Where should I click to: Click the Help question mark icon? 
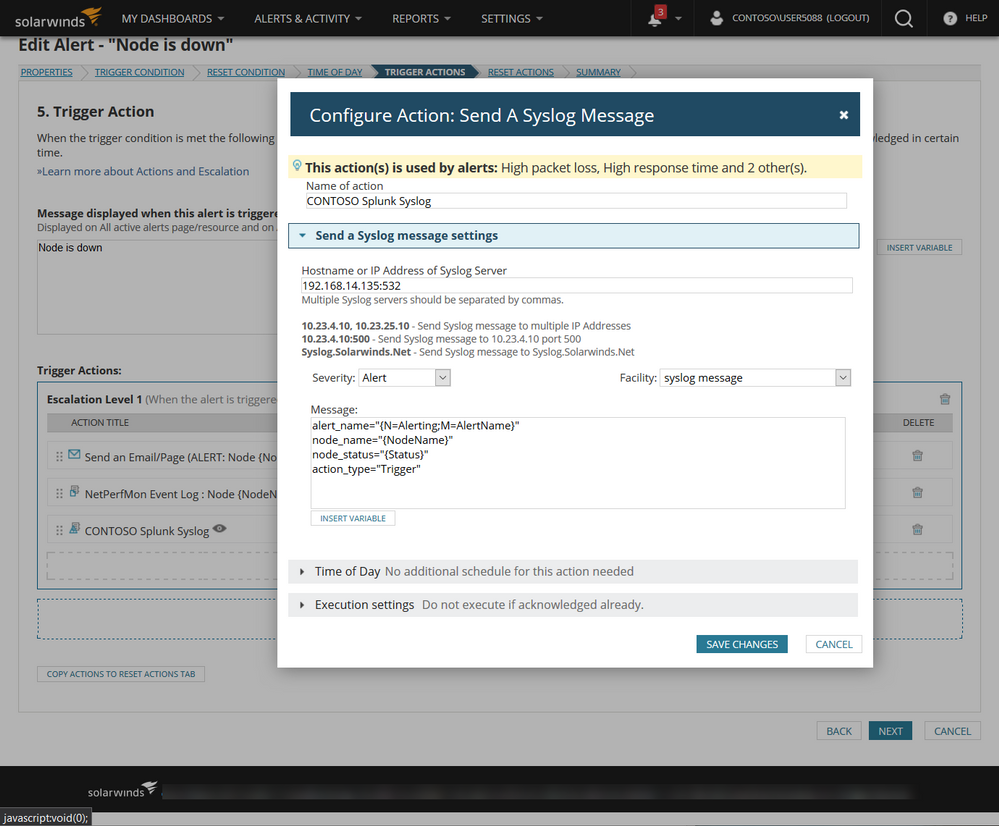pos(950,18)
